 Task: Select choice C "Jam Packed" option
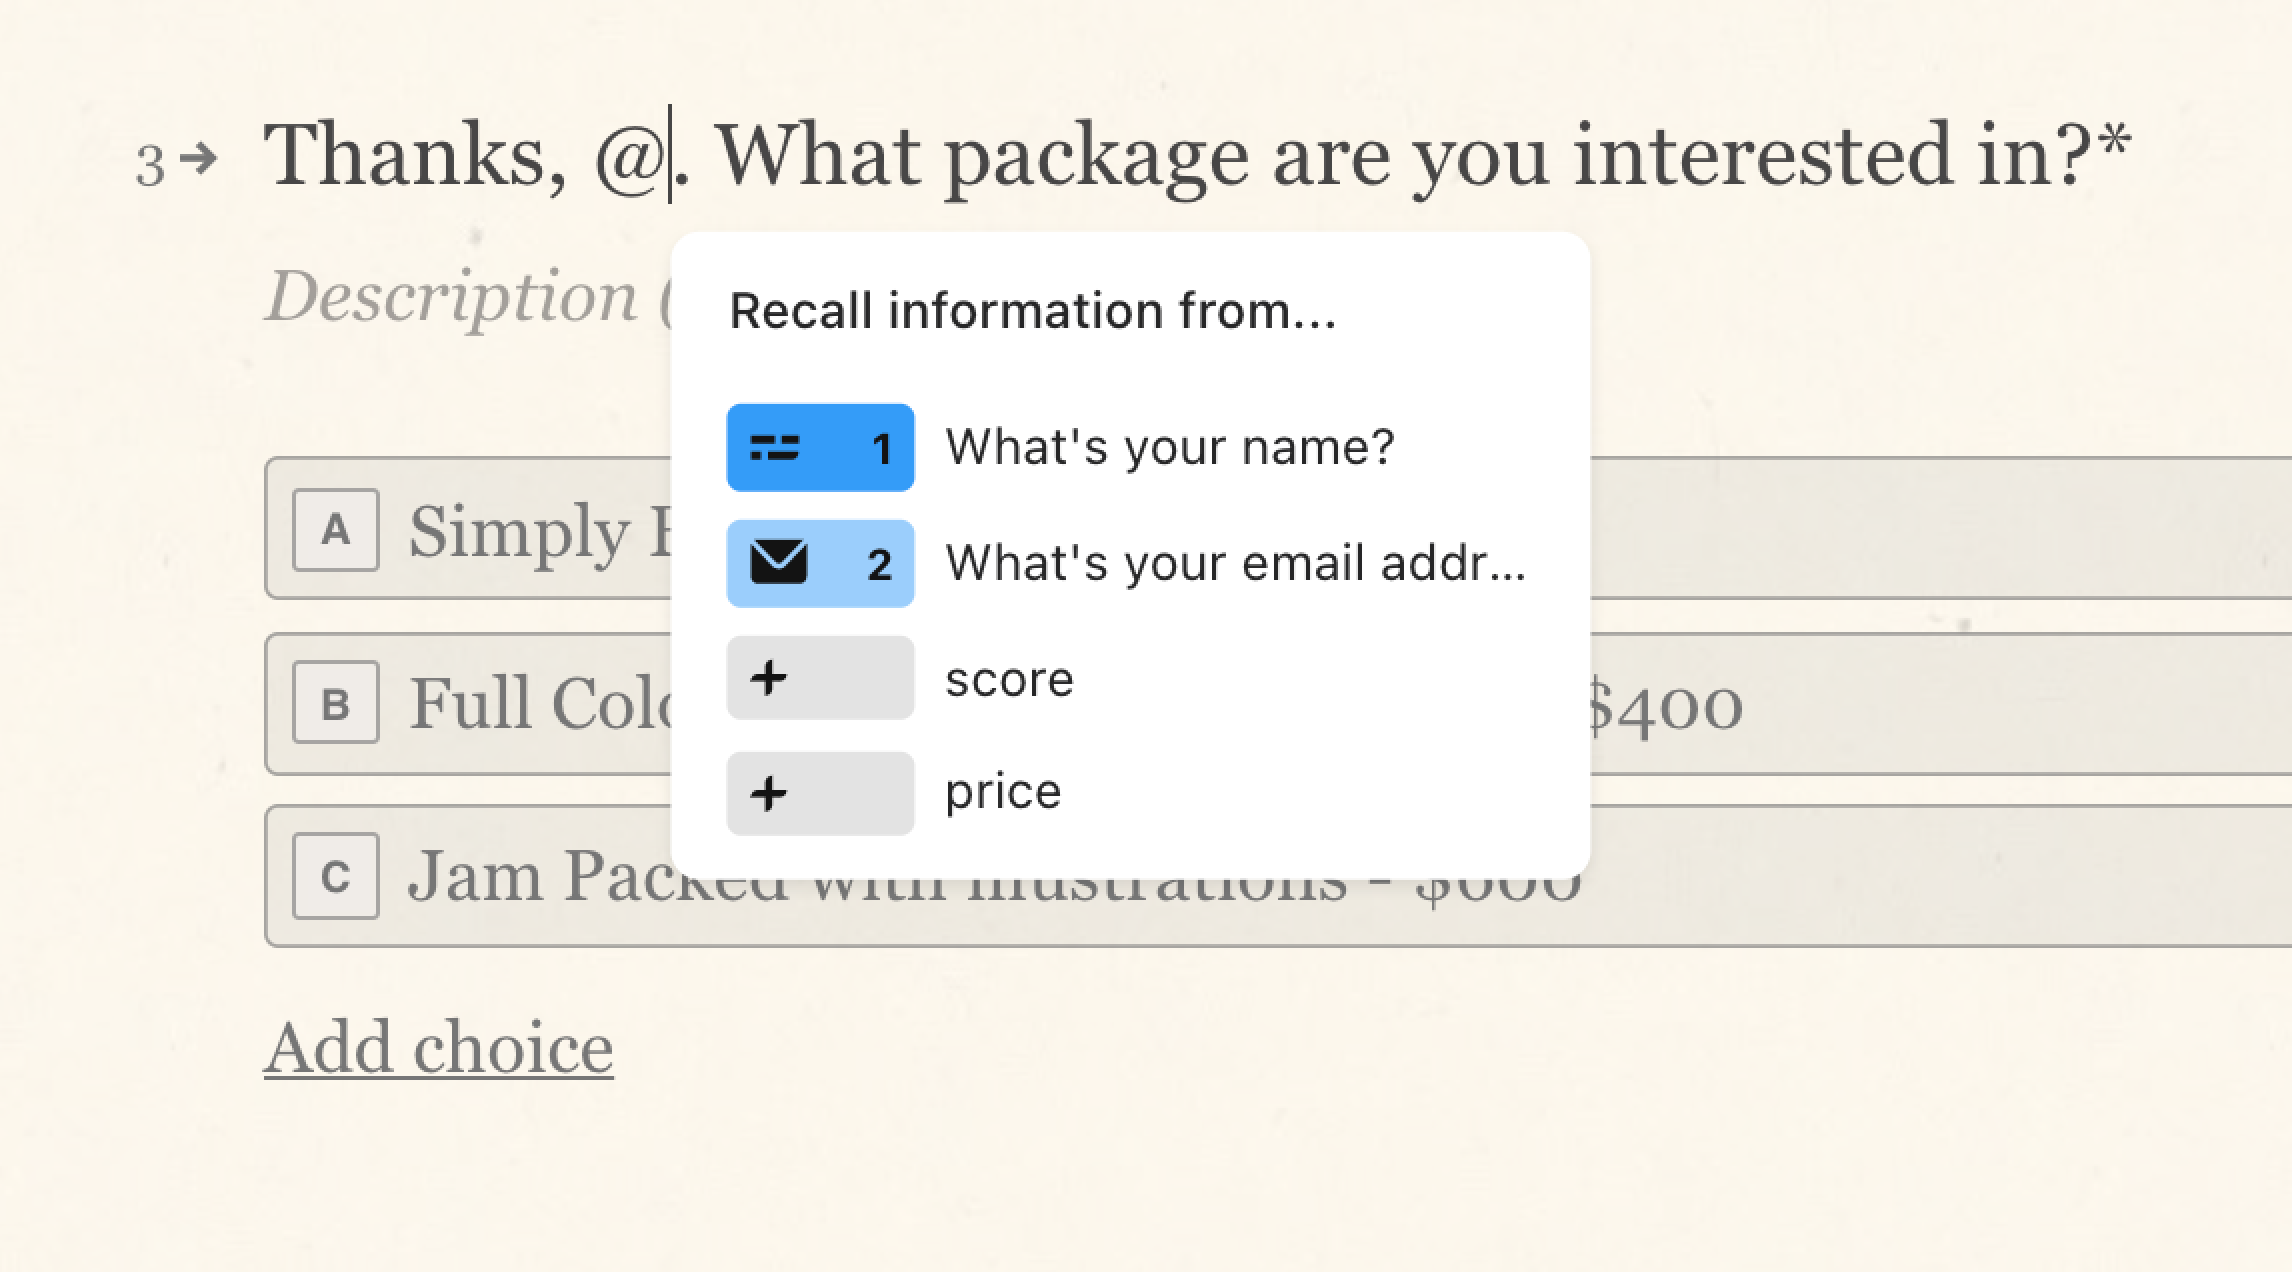pyautogui.click(x=1278, y=876)
